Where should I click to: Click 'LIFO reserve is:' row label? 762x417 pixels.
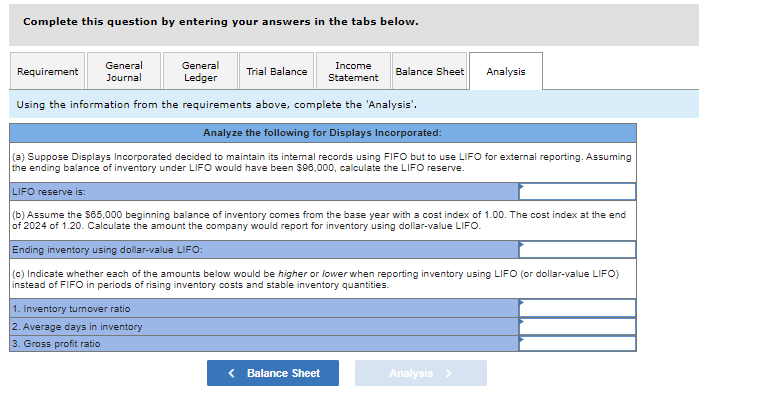49,192
